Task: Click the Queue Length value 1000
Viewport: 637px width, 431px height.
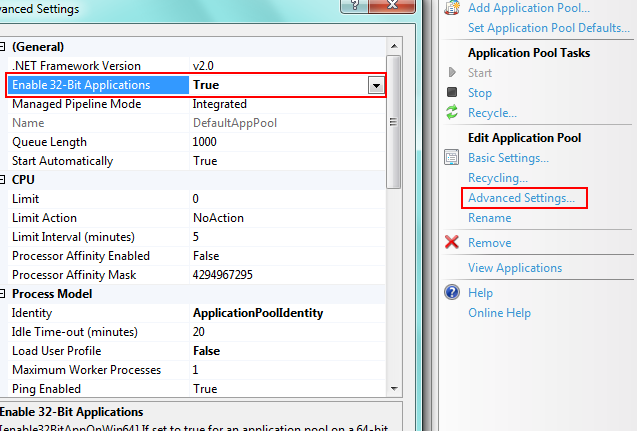Action: tap(204, 142)
